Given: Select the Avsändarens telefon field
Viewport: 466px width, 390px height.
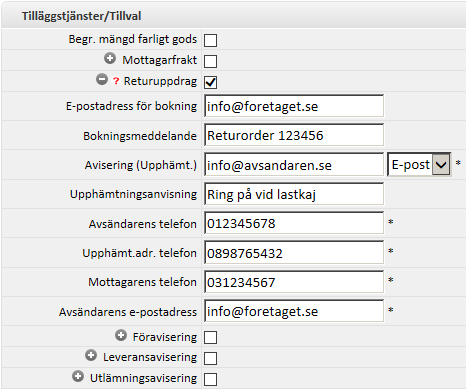Looking at the screenshot, I should [x=294, y=223].
